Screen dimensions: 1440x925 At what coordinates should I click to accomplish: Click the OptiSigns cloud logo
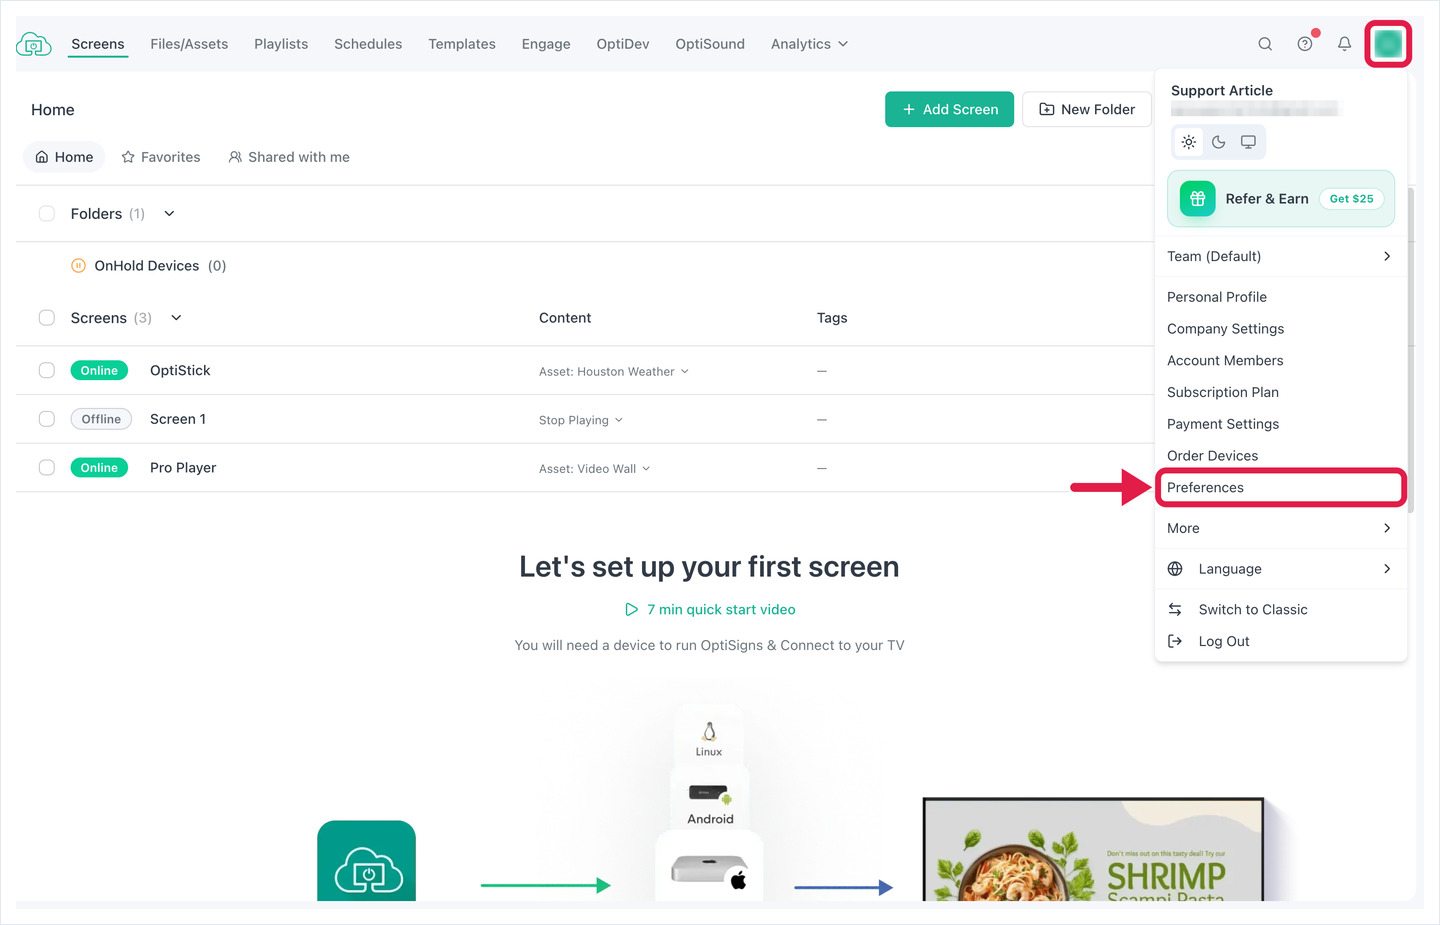coord(34,44)
